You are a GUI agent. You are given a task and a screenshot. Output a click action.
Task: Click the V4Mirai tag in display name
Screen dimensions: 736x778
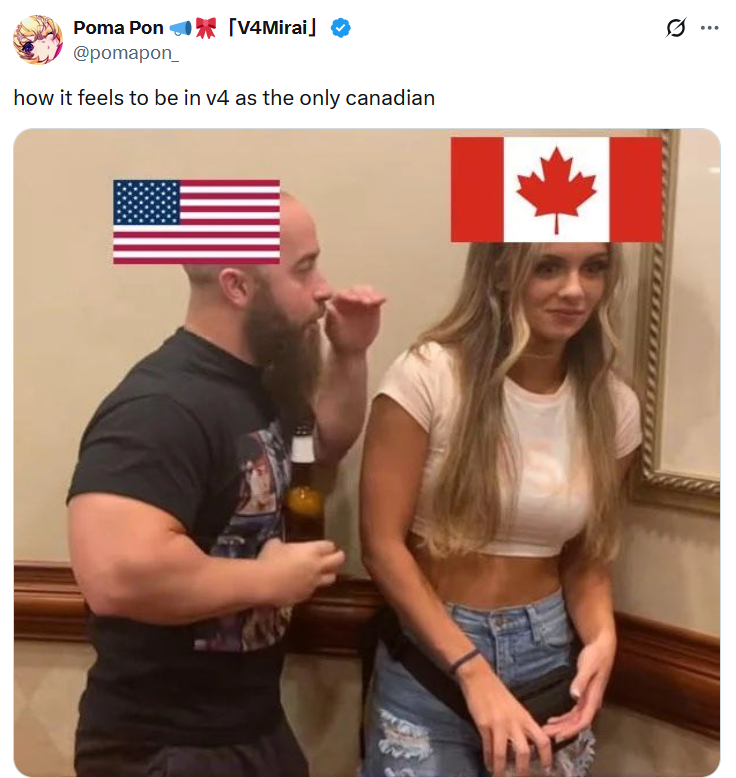(x=272, y=28)
